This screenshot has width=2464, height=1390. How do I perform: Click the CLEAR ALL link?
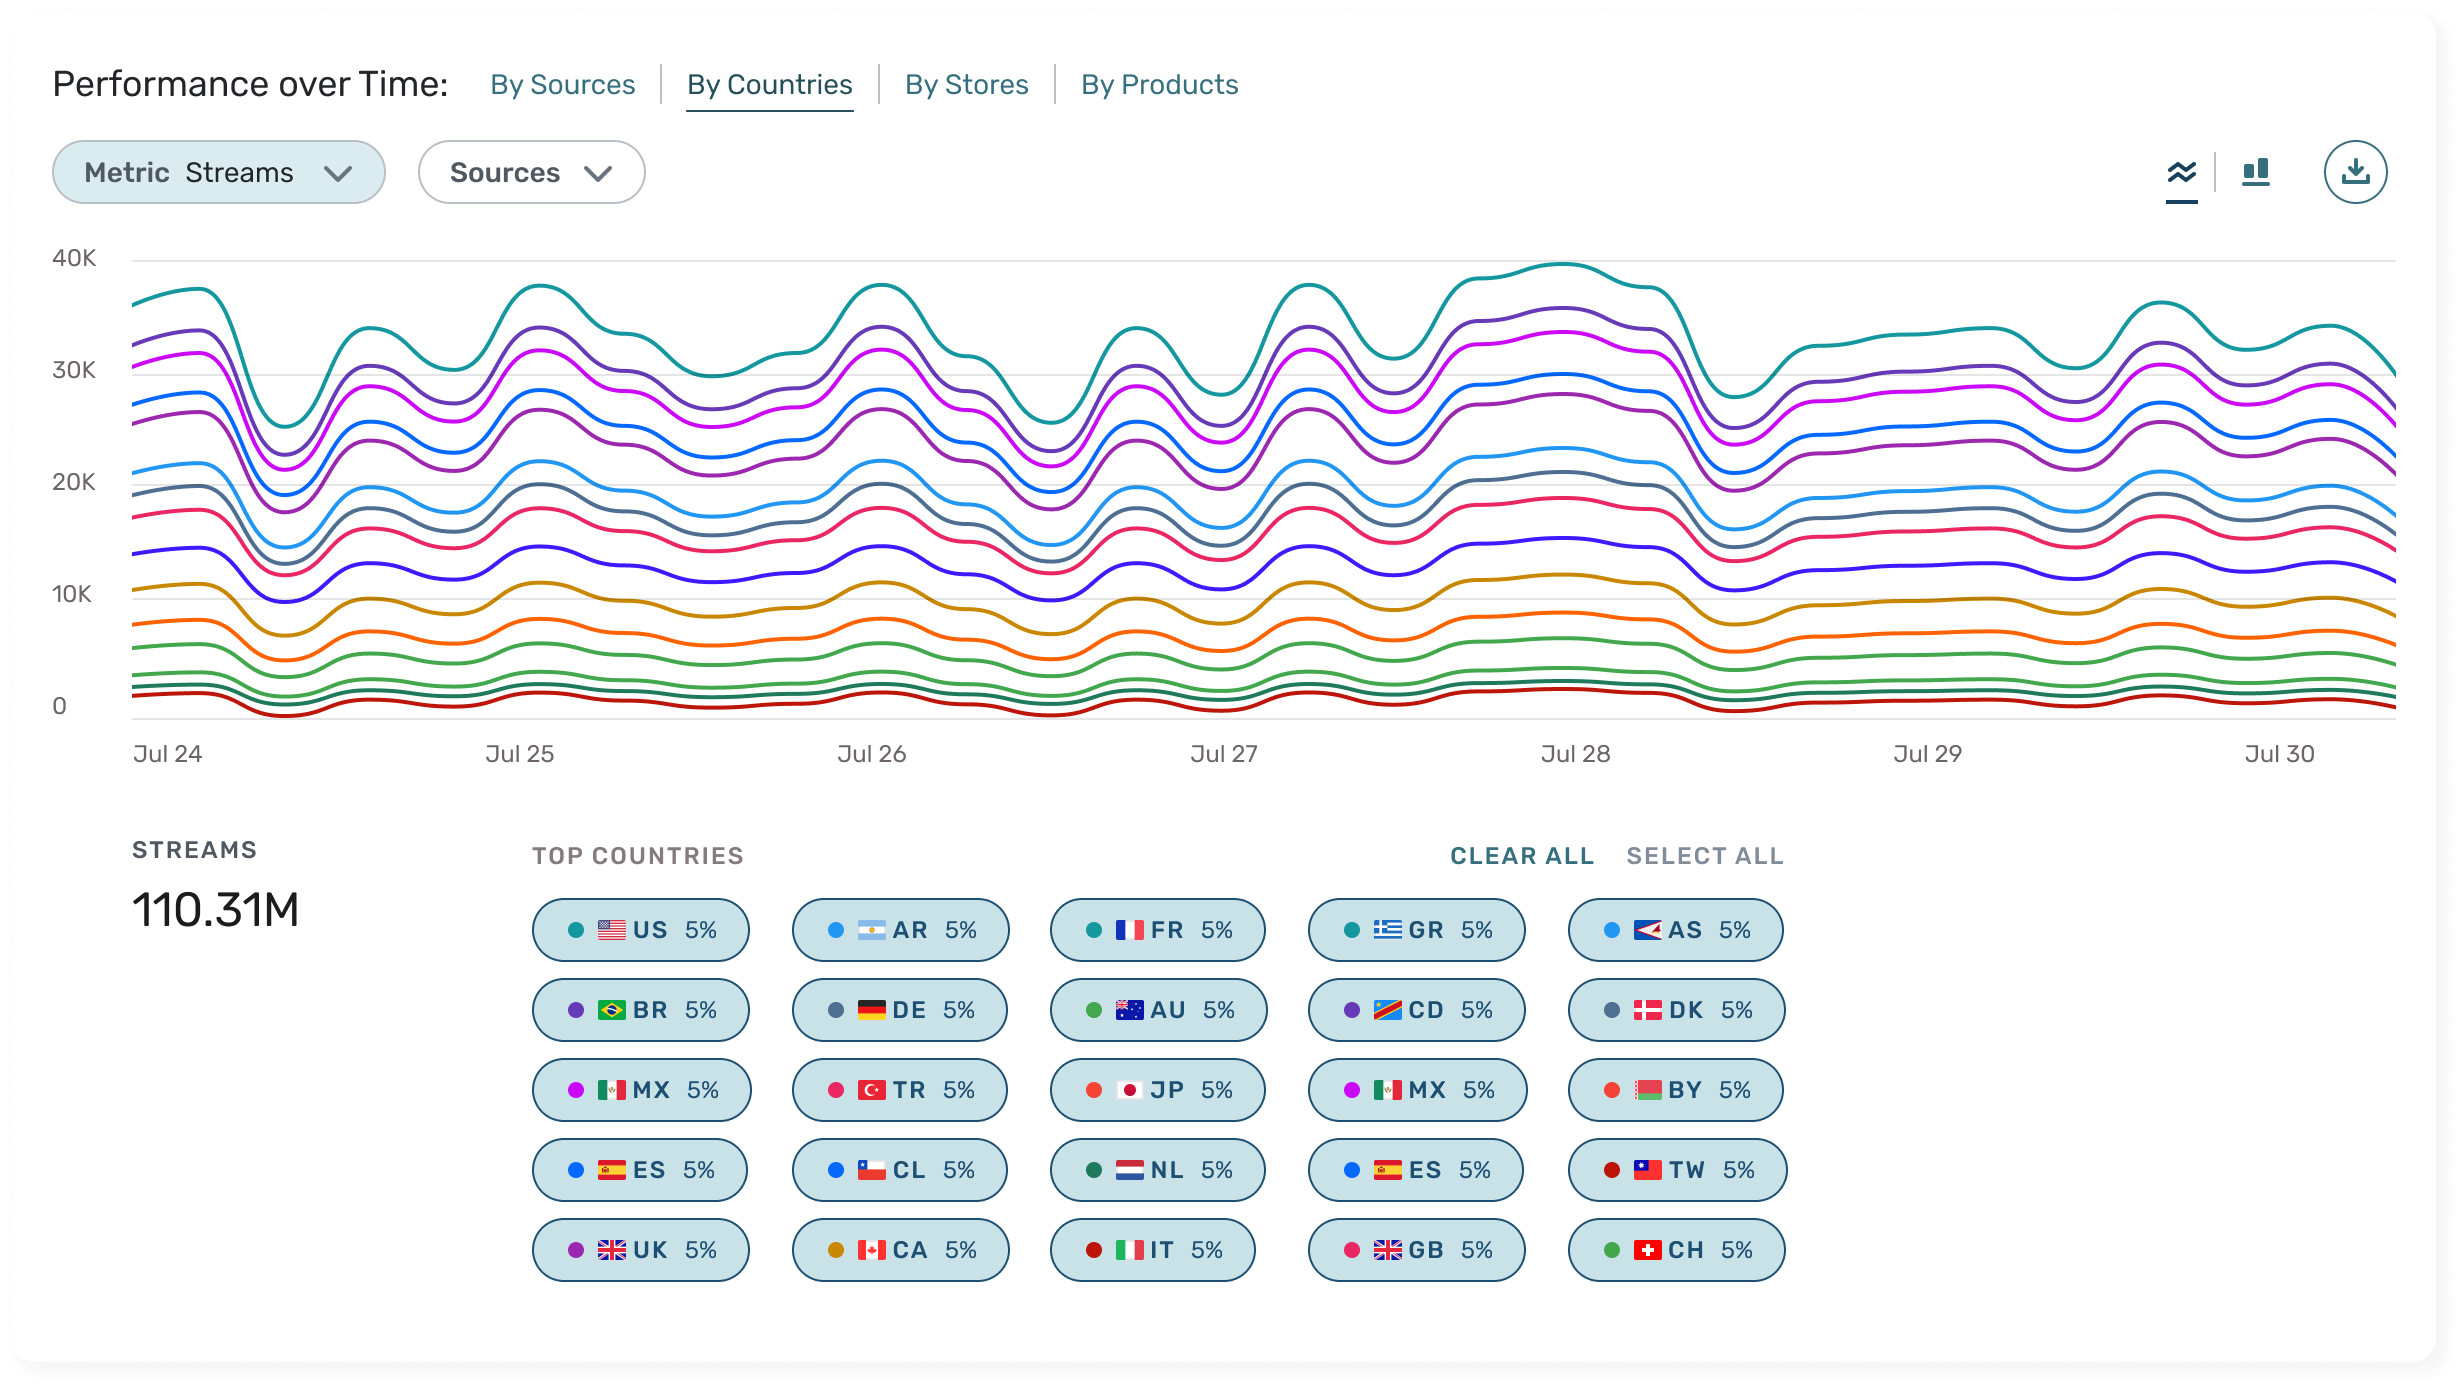coord(1522,856)
